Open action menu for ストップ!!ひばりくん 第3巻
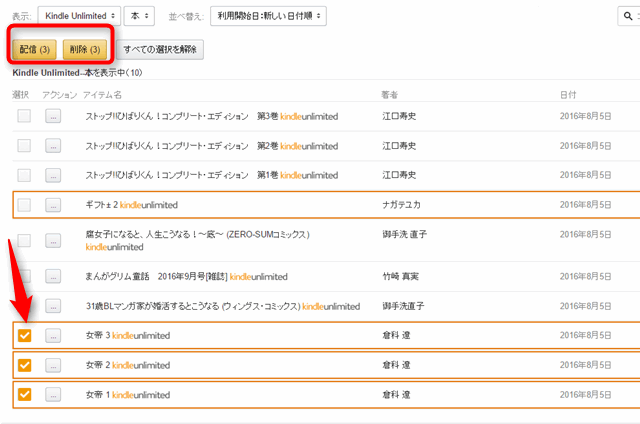The width and height of the screenshot is (640, 424). point(53,116)
